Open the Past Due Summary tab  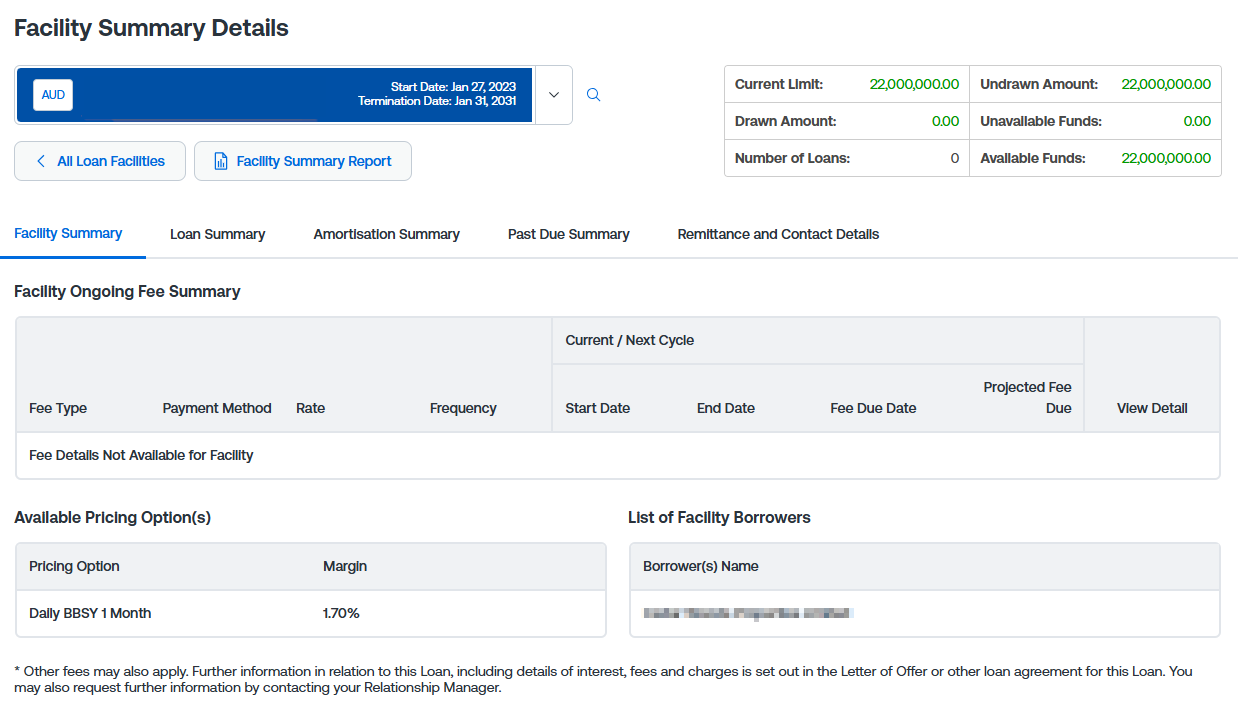pyautogui.click(x=568, y=234)
